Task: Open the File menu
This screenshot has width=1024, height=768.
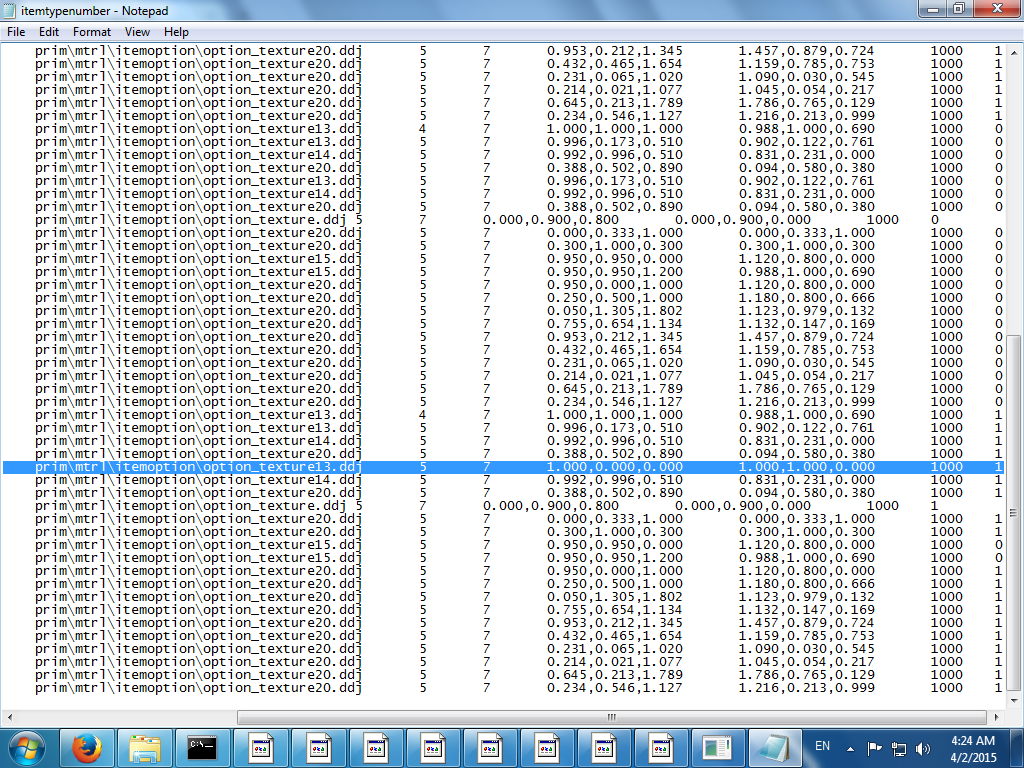Action: [16, 32]
